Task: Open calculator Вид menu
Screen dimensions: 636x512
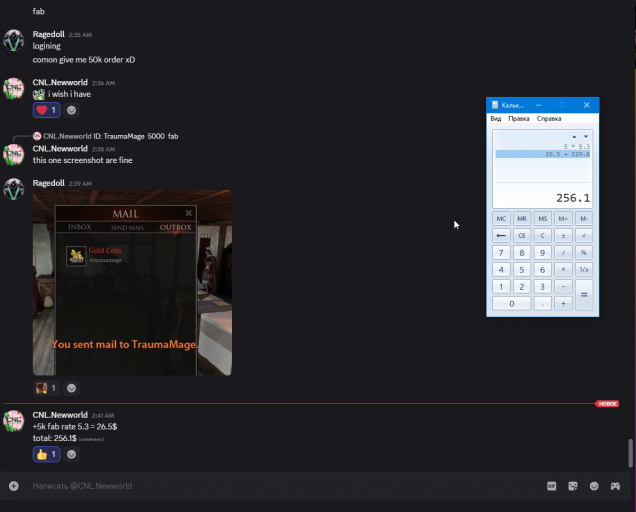Action: (496, 118)
